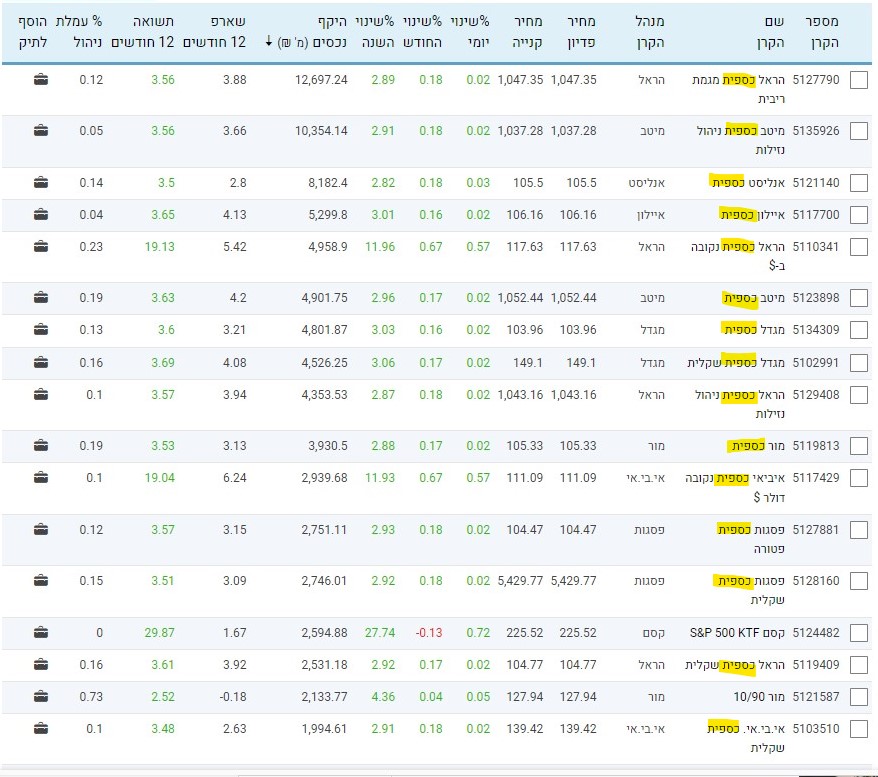878x777 pixels.
Task: Check the box for fund 5121140
Action: pos(858,183)
